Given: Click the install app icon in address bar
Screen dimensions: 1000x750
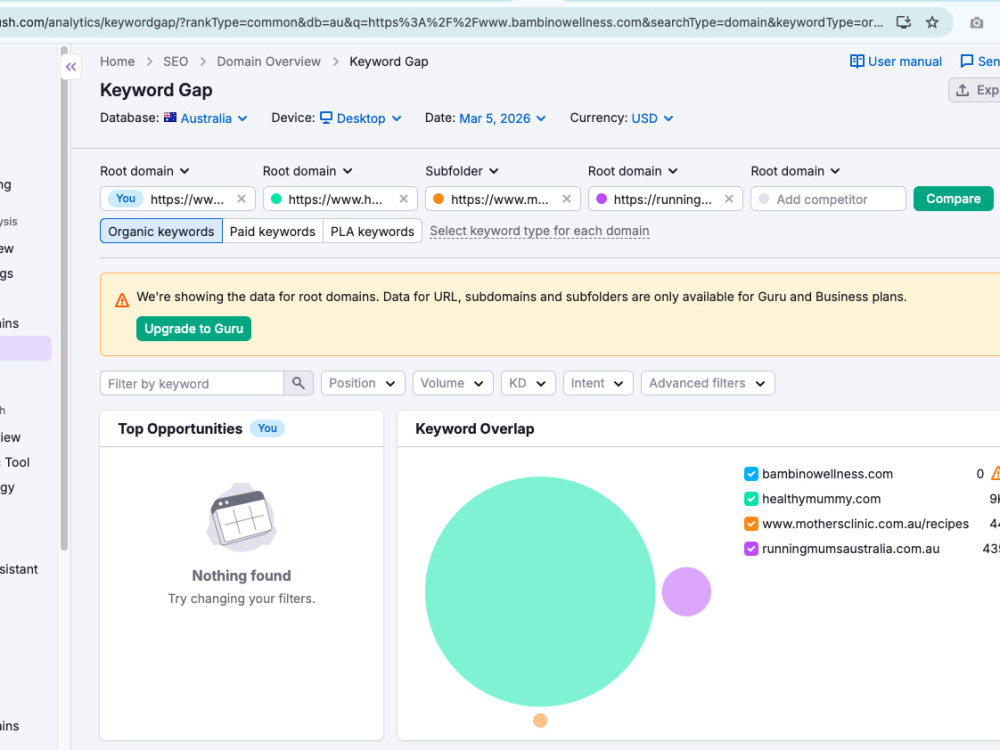Looking at the screenshot, I should point(903,22).
